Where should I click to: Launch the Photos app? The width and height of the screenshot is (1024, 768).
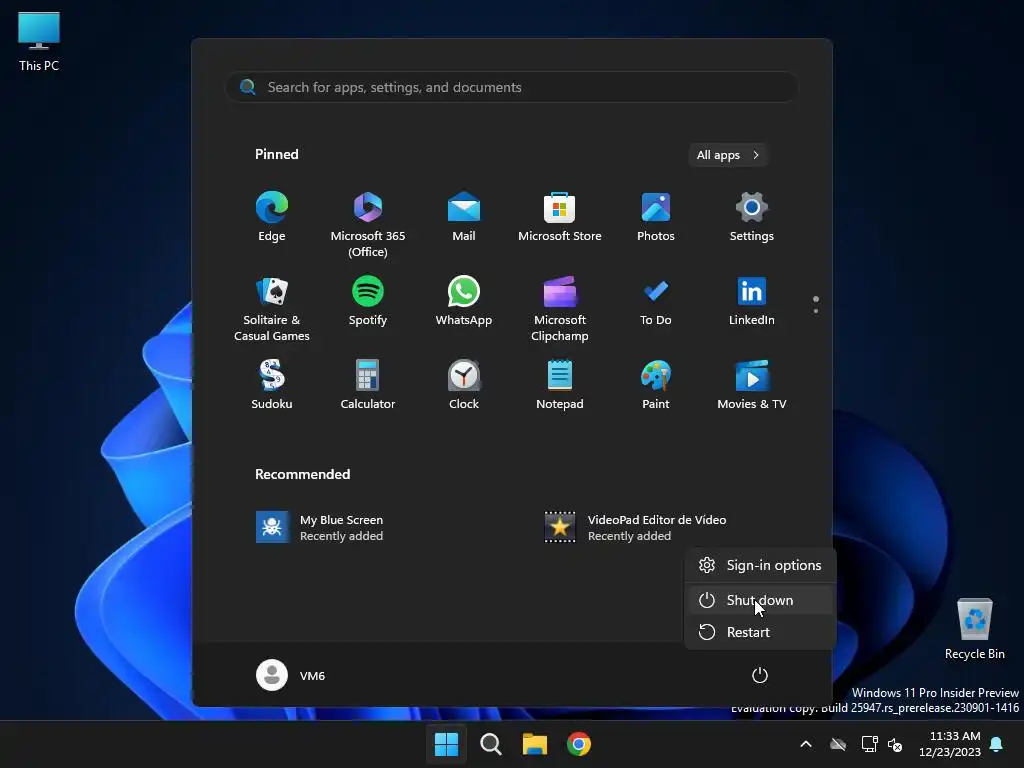[656, 218]
